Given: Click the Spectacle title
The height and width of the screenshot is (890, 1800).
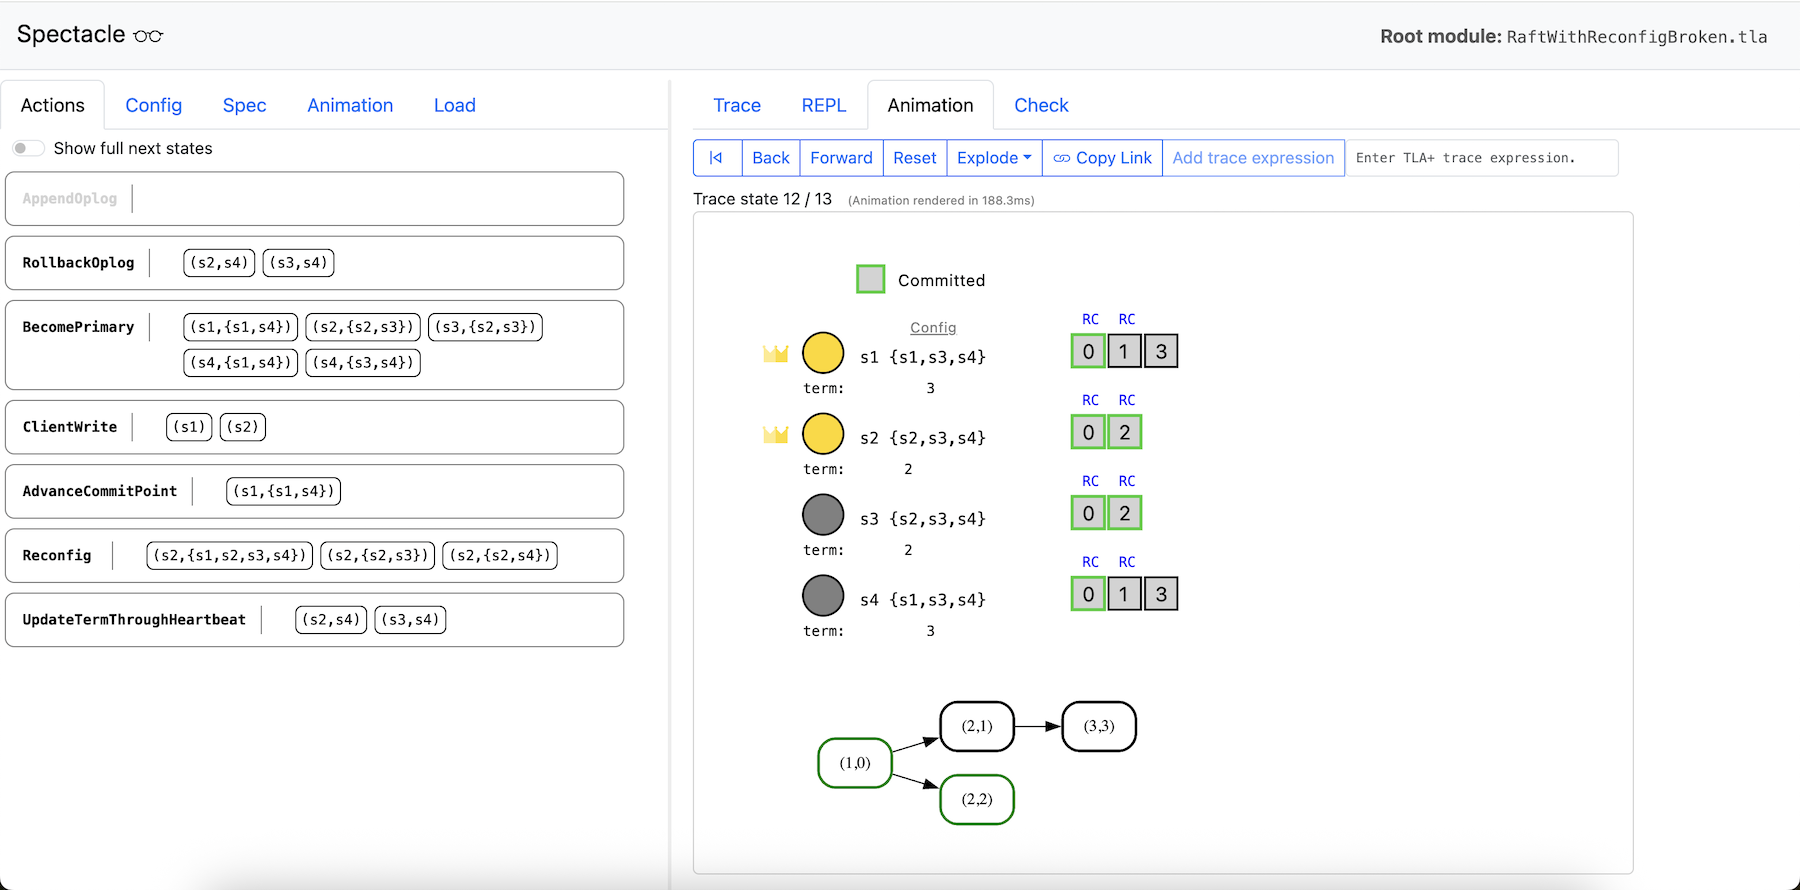Looking at the screenshot, I should (x=71, y=34).
